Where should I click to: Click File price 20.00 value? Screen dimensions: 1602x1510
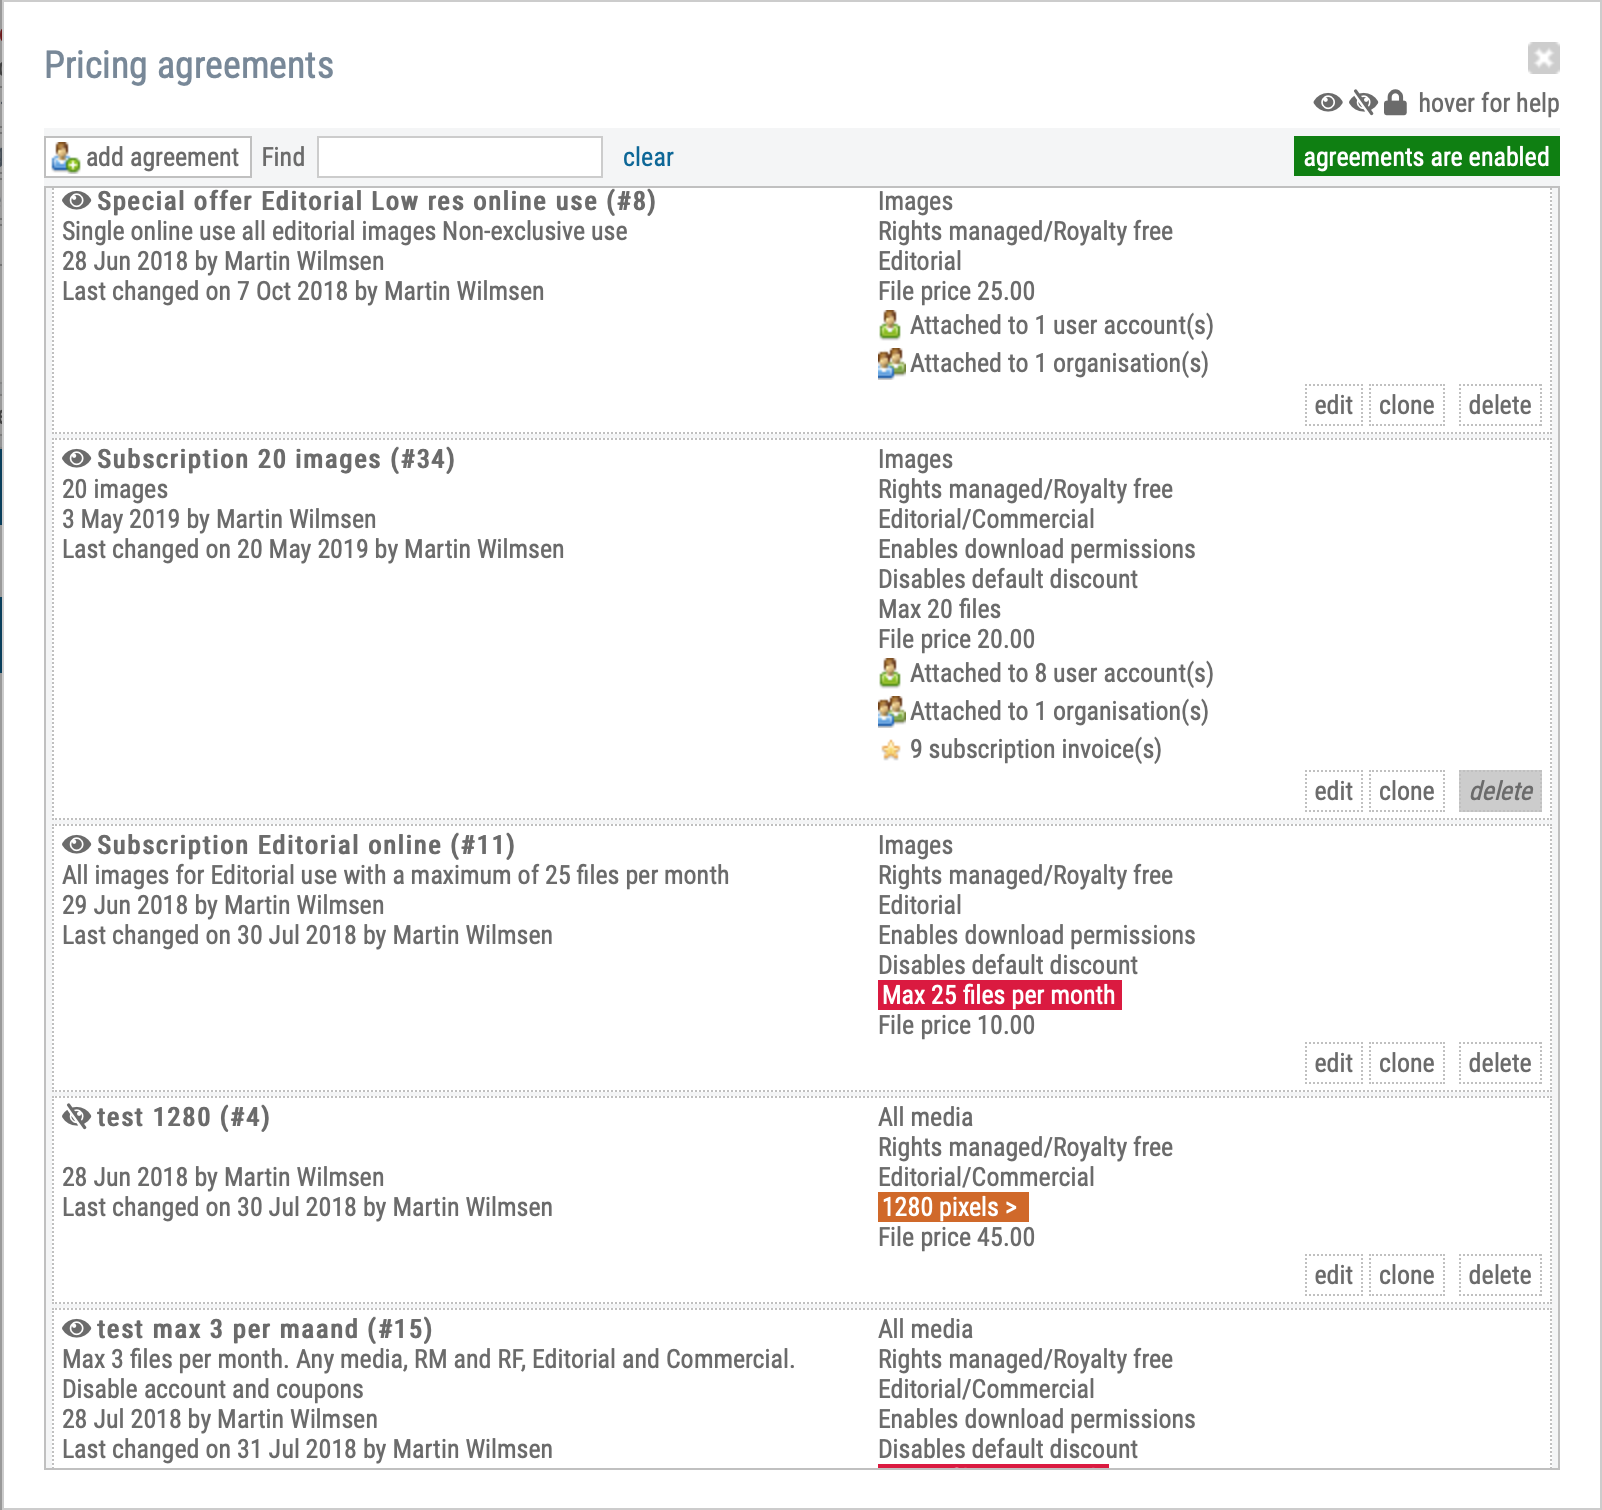click(x=956, y=639)
